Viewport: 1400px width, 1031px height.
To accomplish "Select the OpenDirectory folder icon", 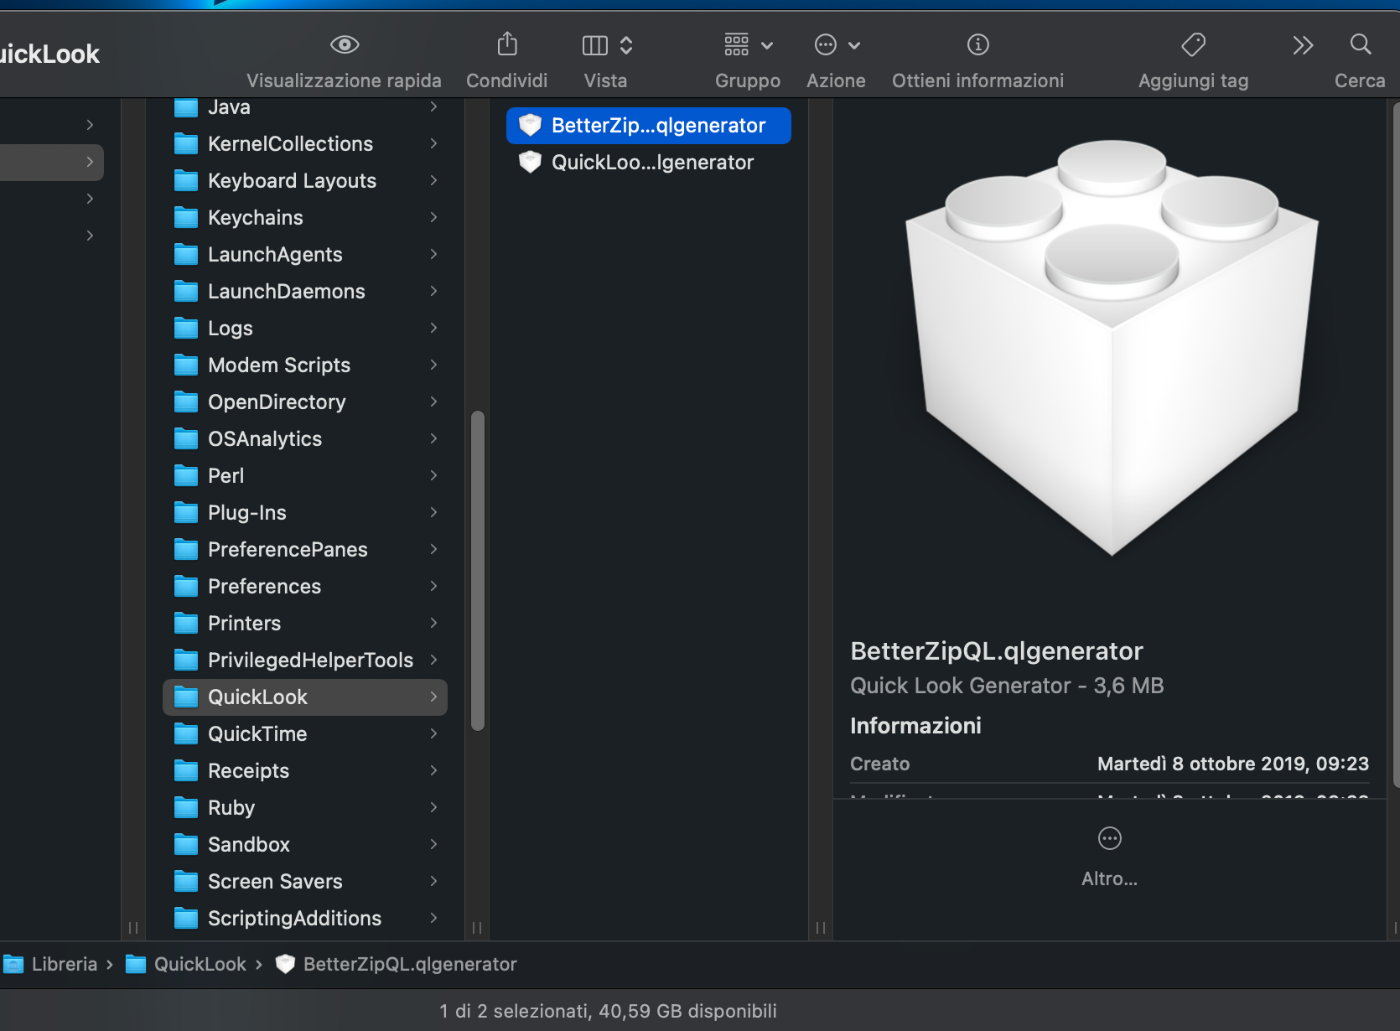I will pos(186,402).
